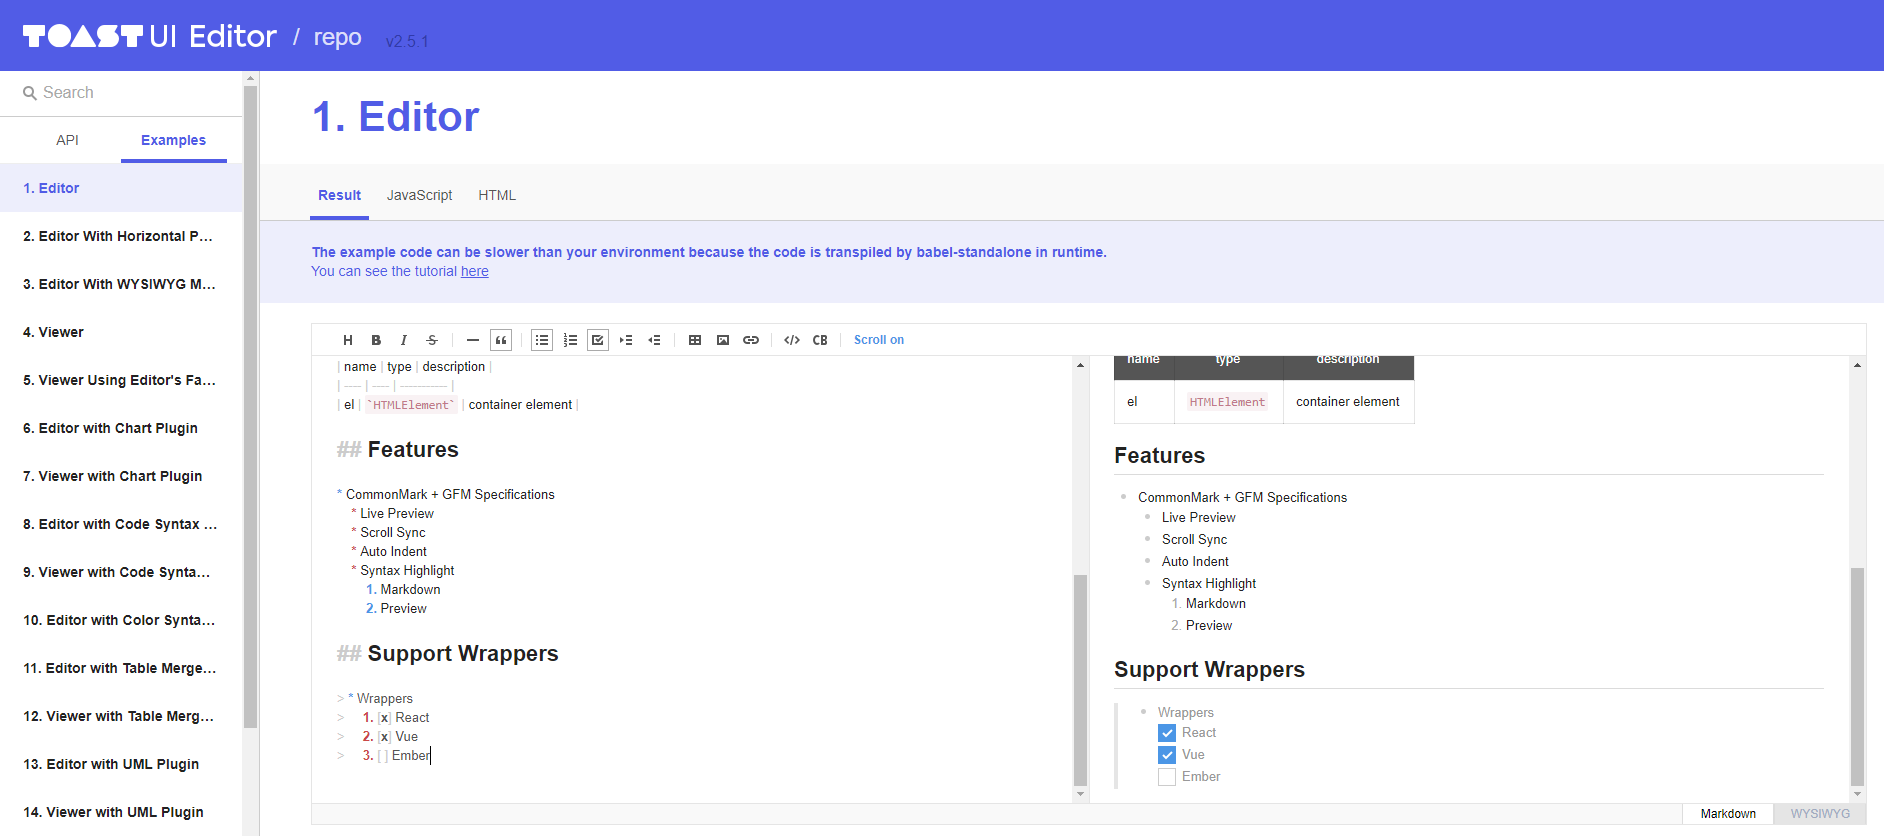The width and height of the screenshot is (1884, 836).
Task: Toggle unordered bullet list
Action: 542,340
